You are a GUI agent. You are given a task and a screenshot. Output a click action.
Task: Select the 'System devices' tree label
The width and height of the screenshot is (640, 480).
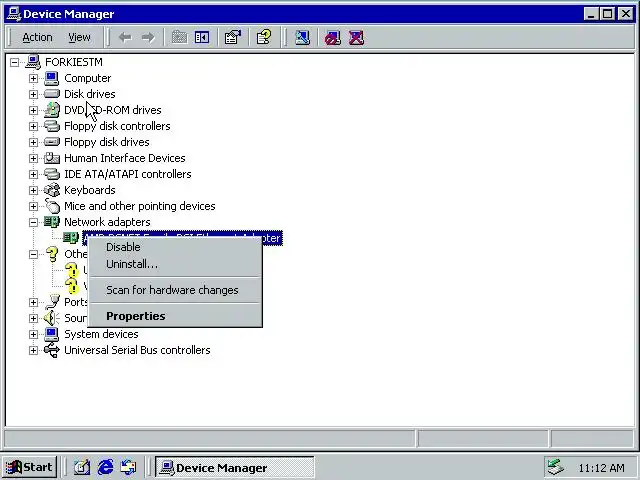click(x=101, y=334)
